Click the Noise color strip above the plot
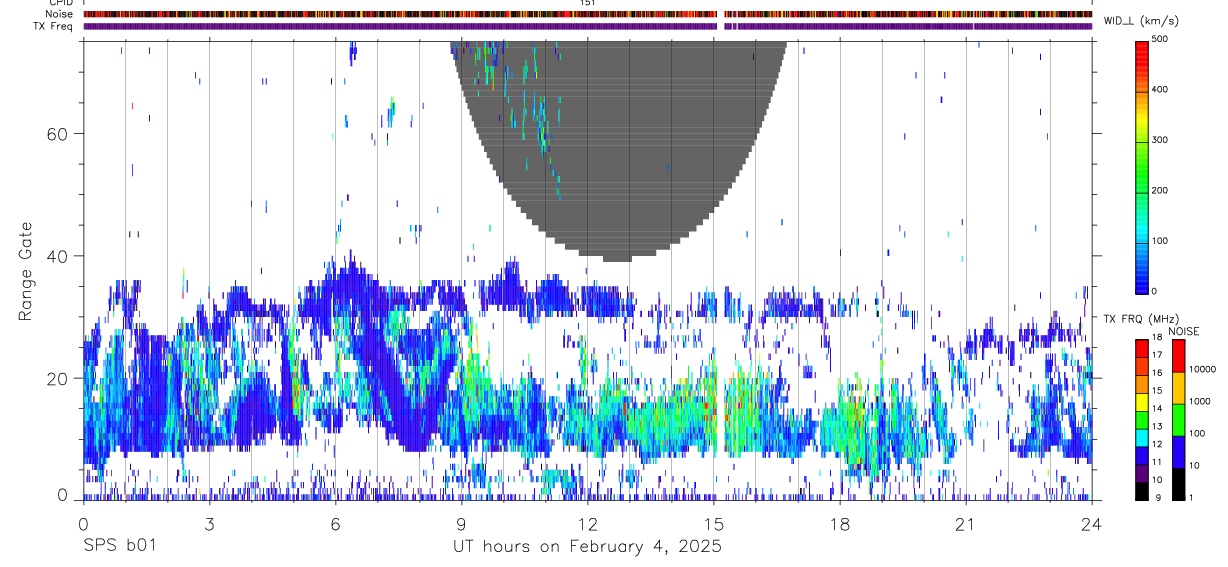 (587, 14)
